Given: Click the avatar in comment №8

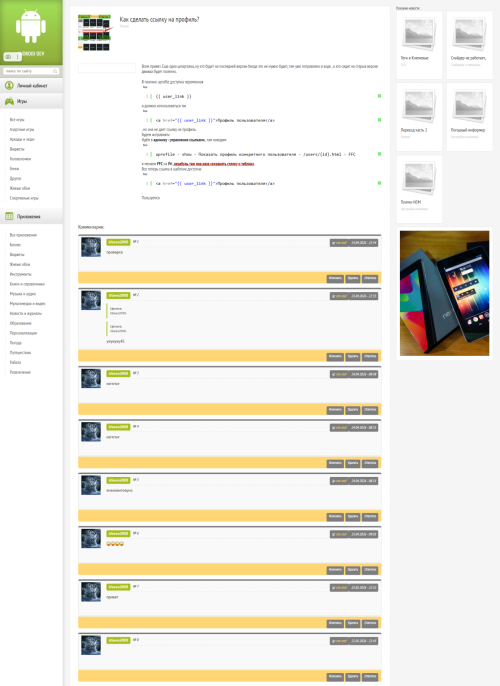Looking at the screenshot, I should pos(91,645).
